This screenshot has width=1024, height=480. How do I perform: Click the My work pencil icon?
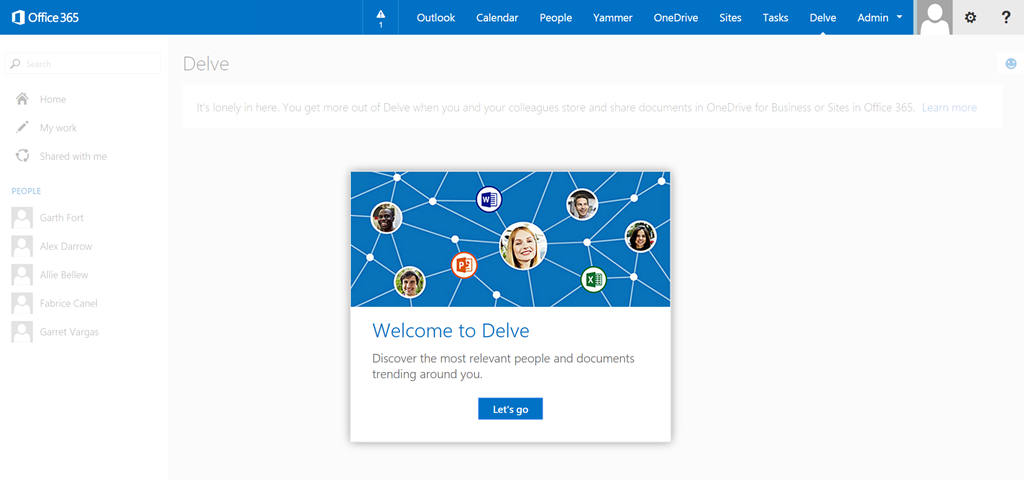coord(22,127)
